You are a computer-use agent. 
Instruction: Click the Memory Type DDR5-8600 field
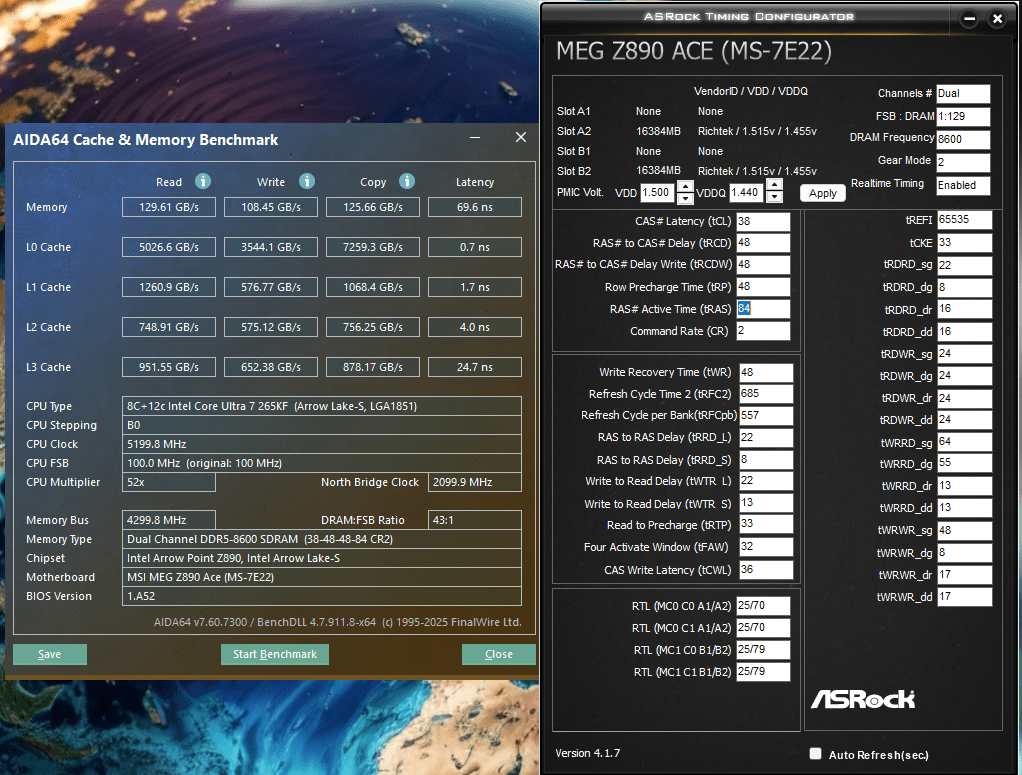tap(321, 539)
